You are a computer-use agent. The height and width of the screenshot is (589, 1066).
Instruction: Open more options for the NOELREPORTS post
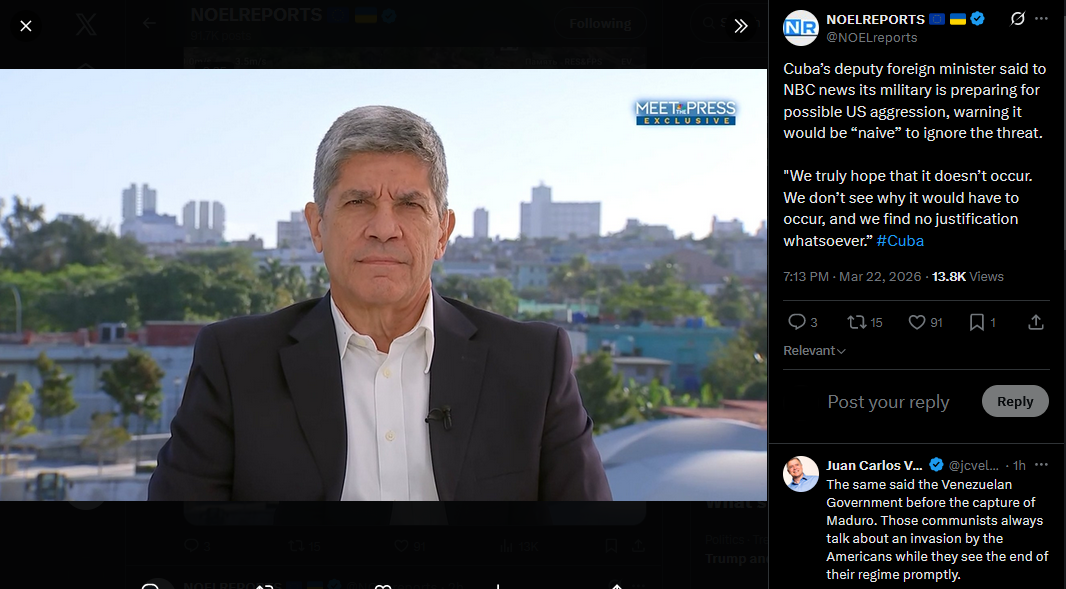(1042, 18)
